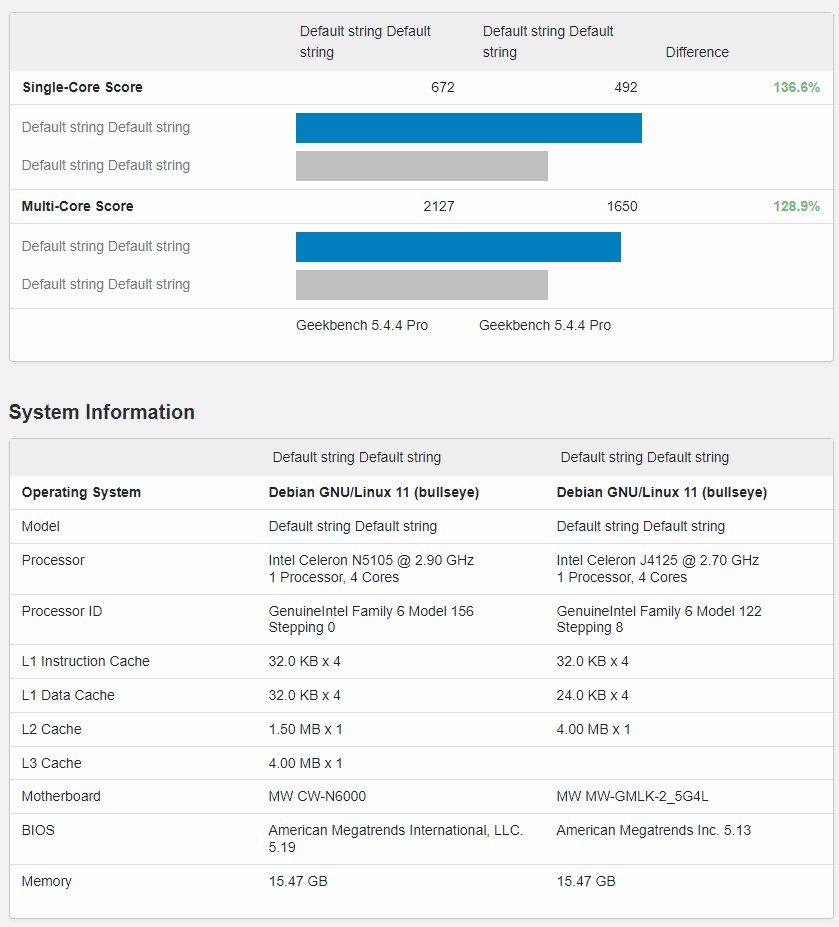Click the blue Single-Core score bar
The height and width of the screenshot is (927, 839).
click(x=468, y=128)
